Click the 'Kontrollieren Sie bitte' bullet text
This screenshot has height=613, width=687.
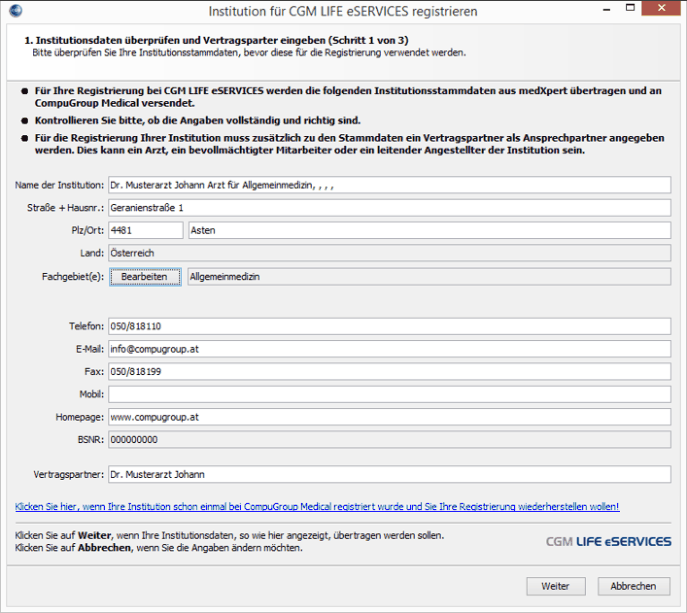click(x=198, y=120)
